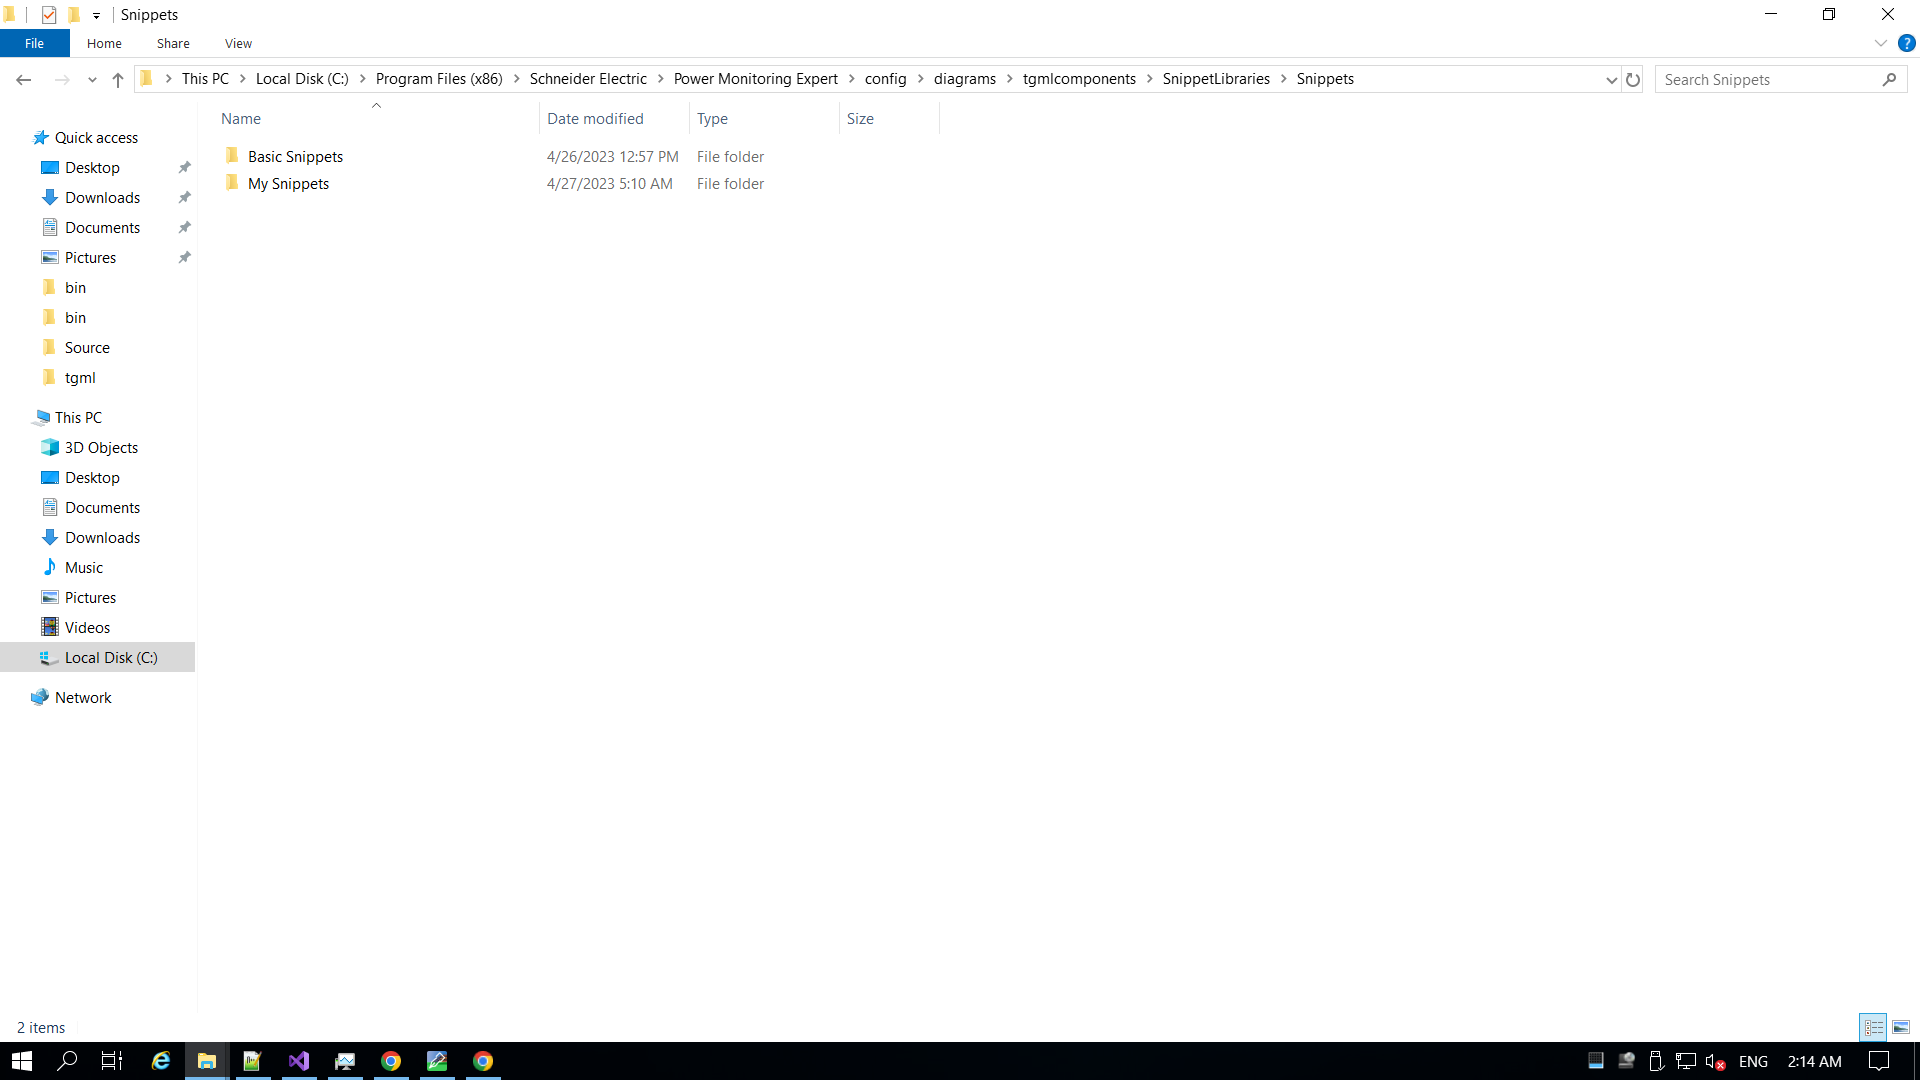
Task: Expand the ribbon chevron
Action: click(x=1880, y=43)
